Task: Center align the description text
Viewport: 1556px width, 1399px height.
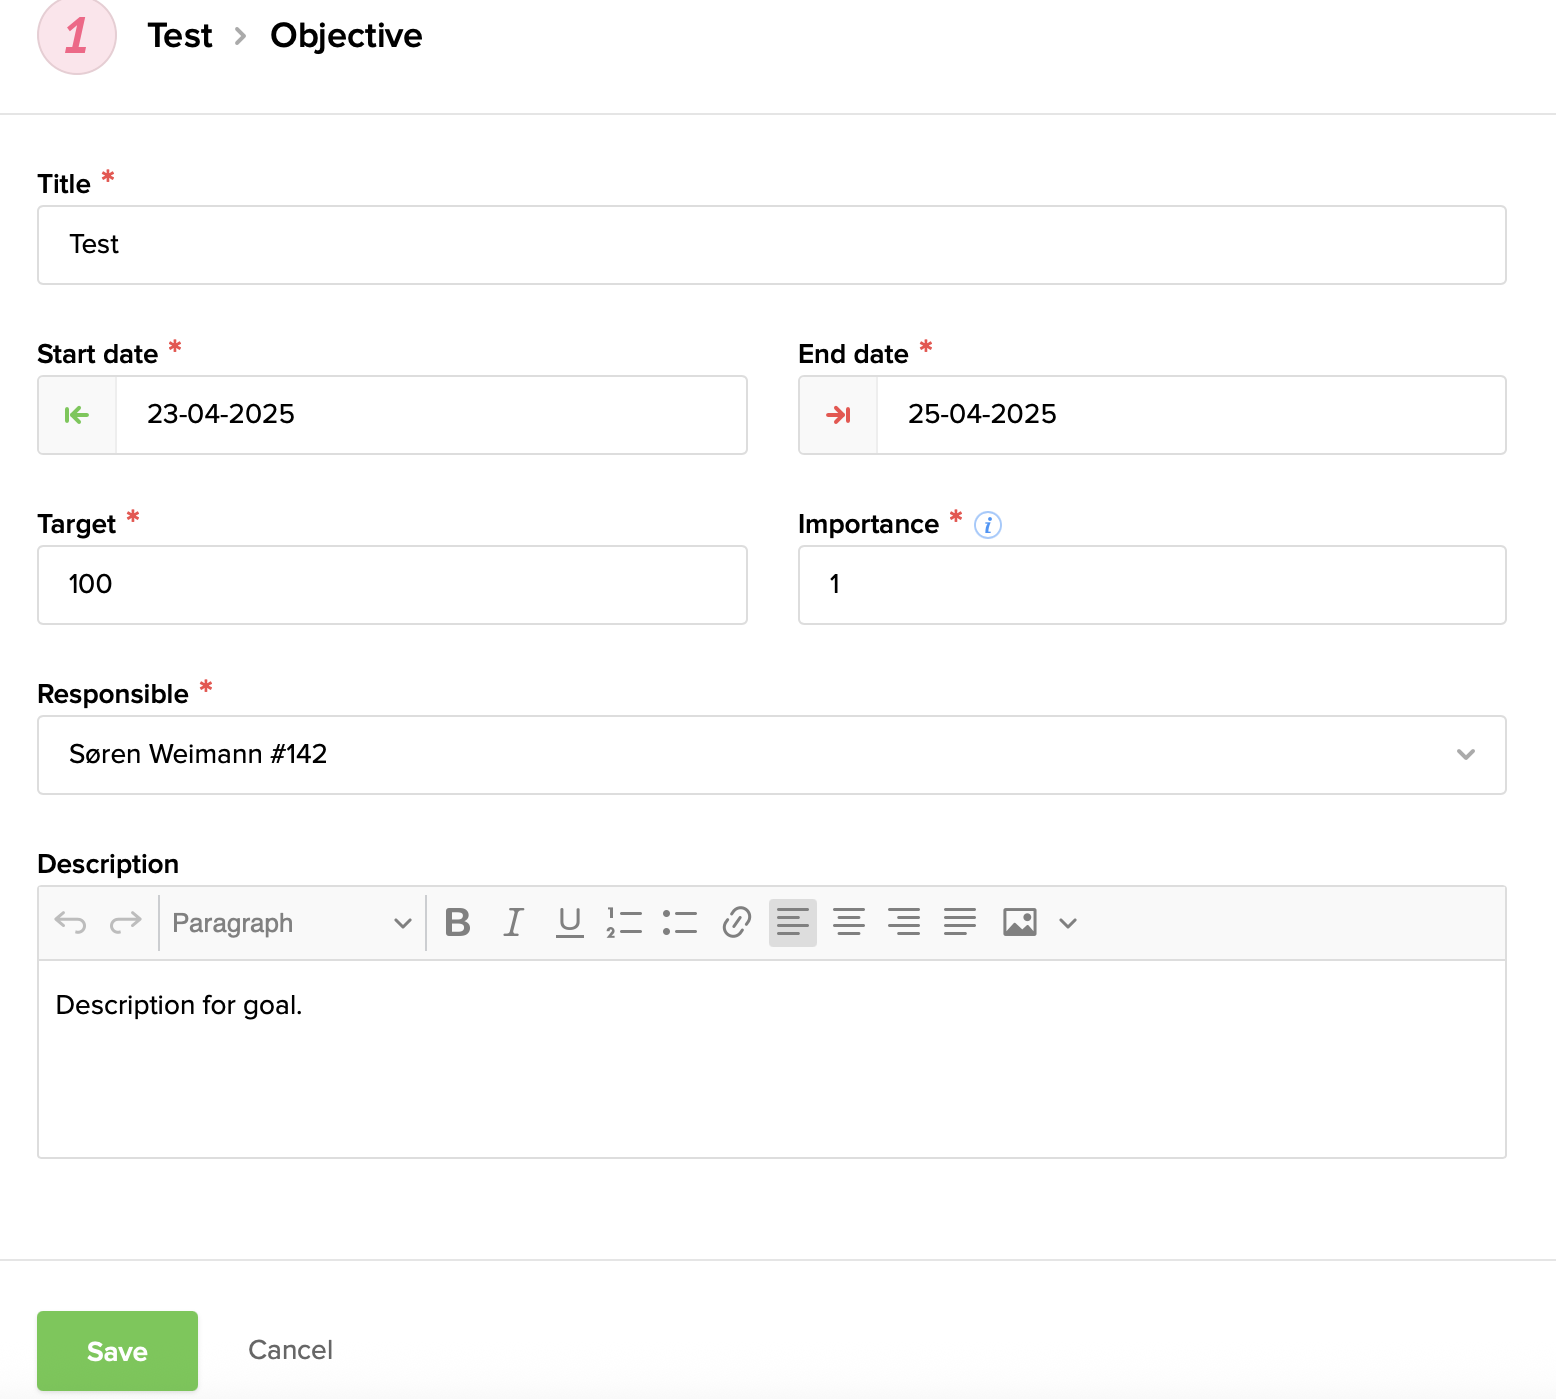Action: 849,922
